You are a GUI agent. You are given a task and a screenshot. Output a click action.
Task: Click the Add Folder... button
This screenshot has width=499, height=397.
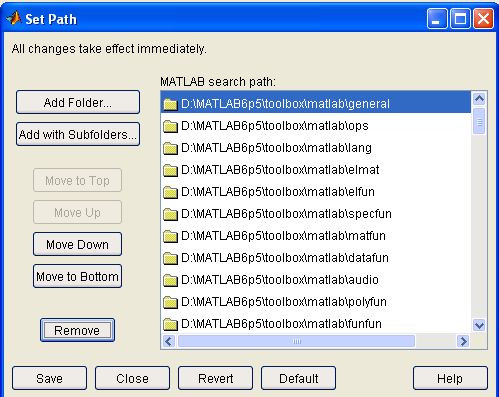[x=78, y=102]
